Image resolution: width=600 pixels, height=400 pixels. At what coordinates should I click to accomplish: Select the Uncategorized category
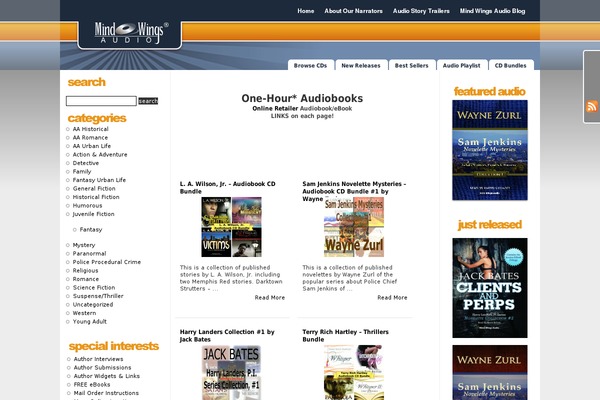(93, 305)
